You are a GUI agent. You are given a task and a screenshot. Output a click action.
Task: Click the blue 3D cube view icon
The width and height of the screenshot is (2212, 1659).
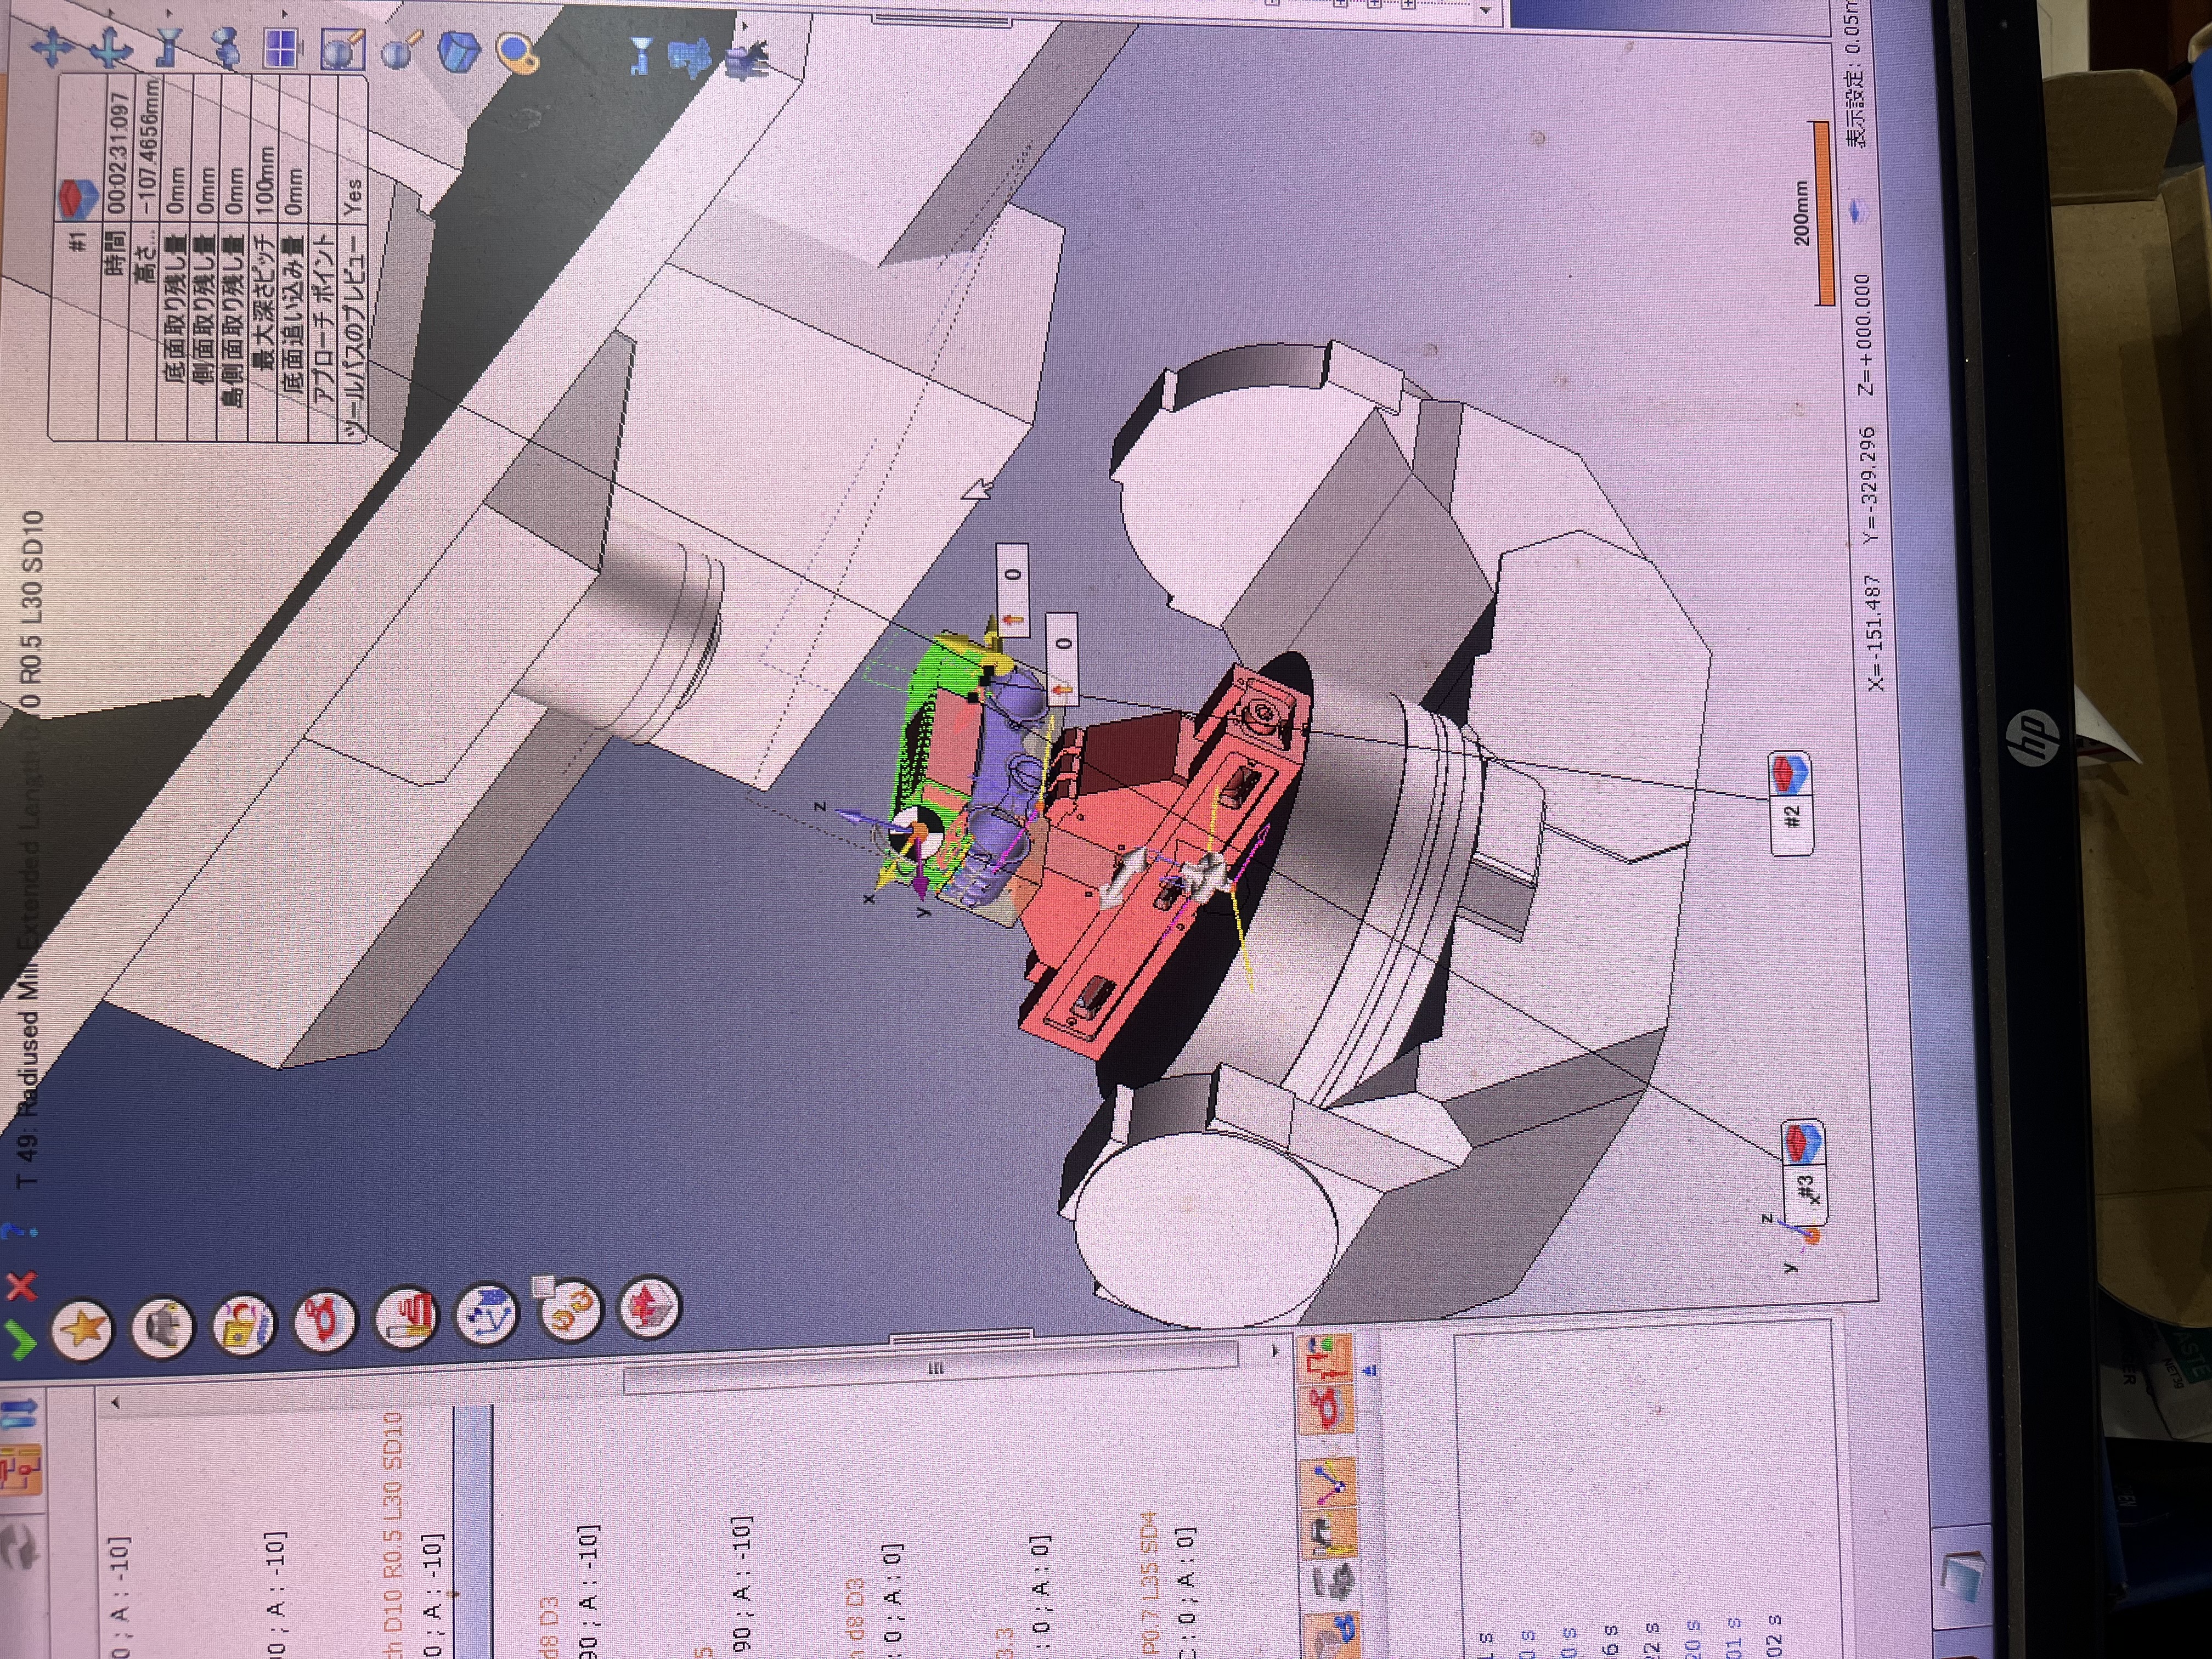click(x=460, y=51)
